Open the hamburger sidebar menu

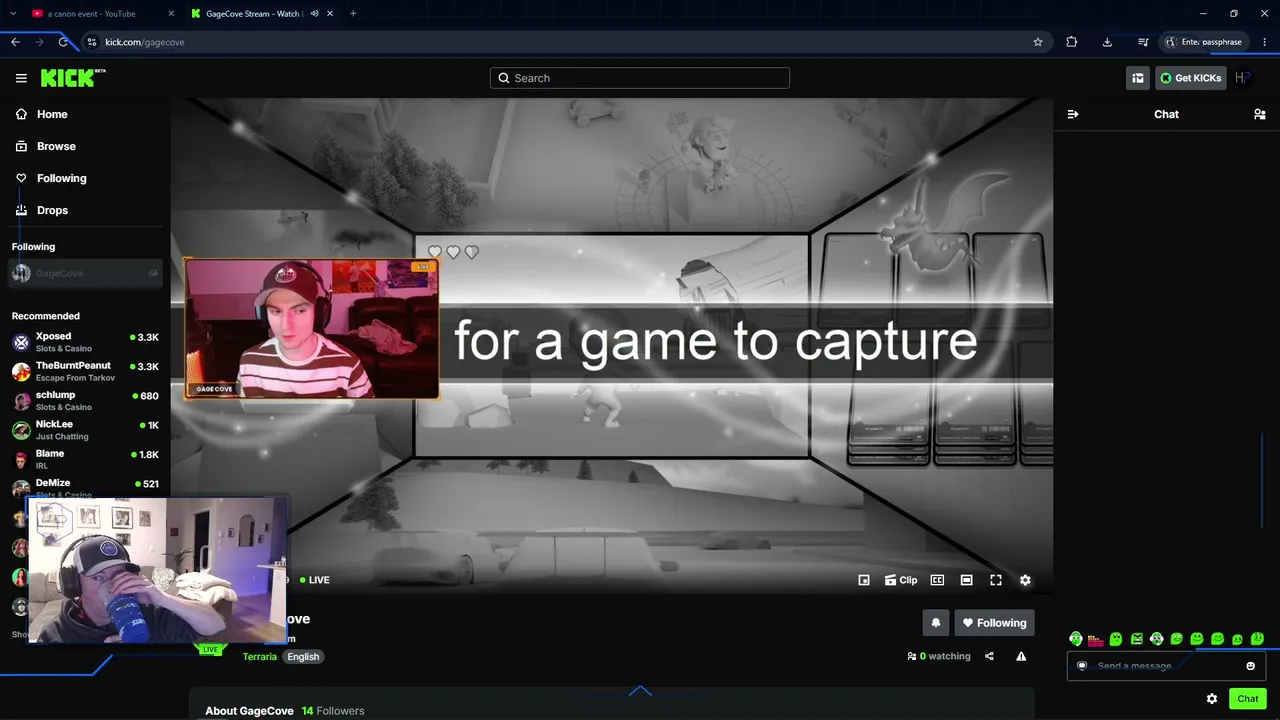click(21, 78)
